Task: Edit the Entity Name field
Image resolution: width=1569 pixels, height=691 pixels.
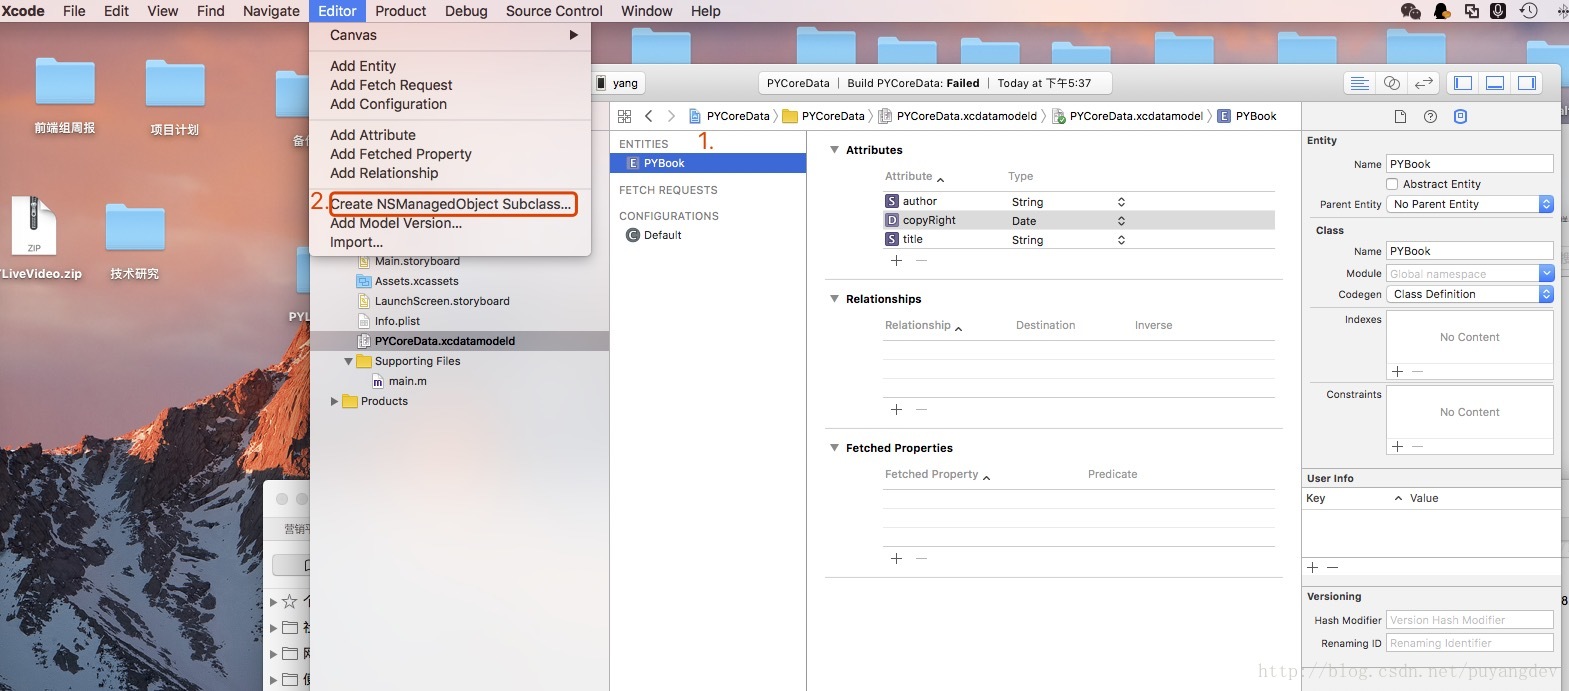Action: pos(1469,164)
